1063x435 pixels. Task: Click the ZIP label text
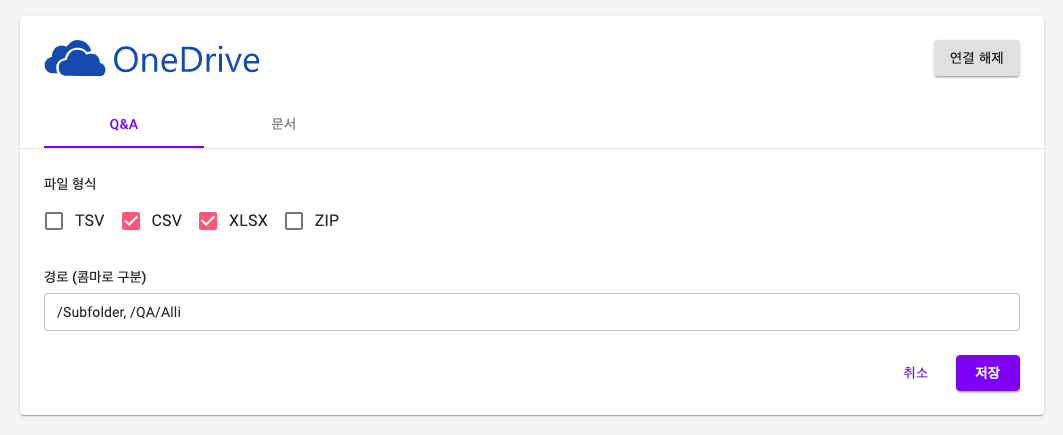coord(327,221)
